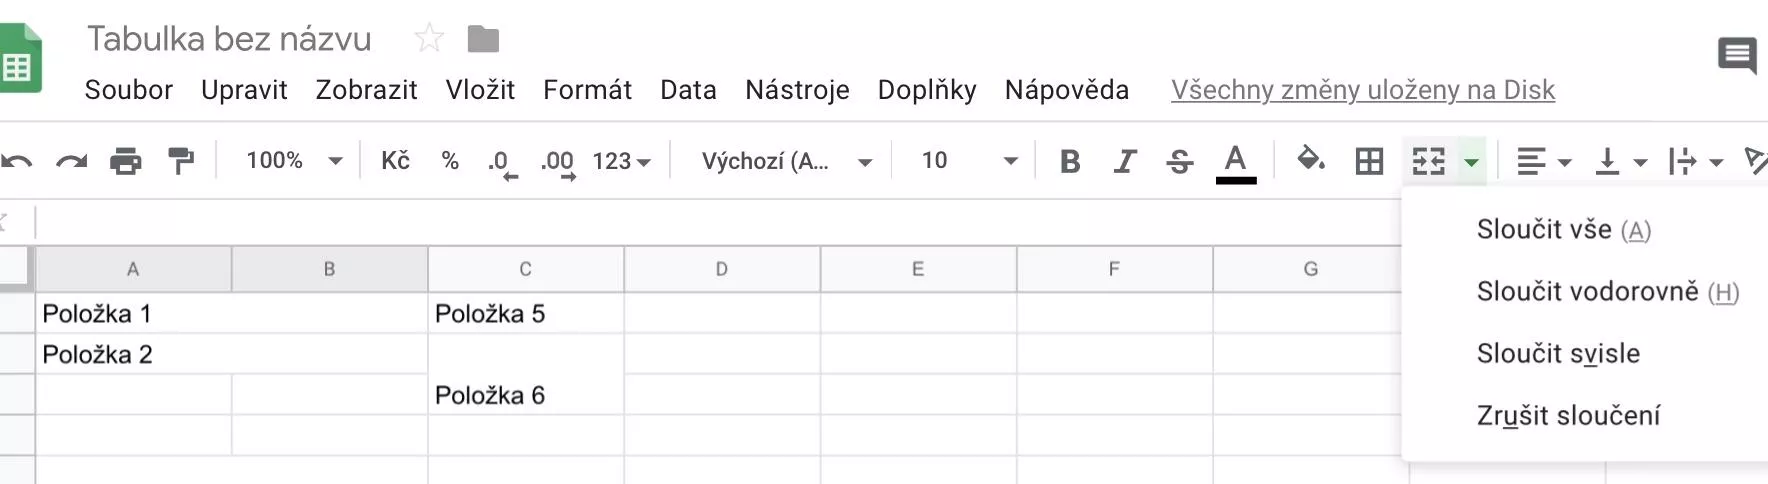Click the undo arrow icon

(17, 161)
